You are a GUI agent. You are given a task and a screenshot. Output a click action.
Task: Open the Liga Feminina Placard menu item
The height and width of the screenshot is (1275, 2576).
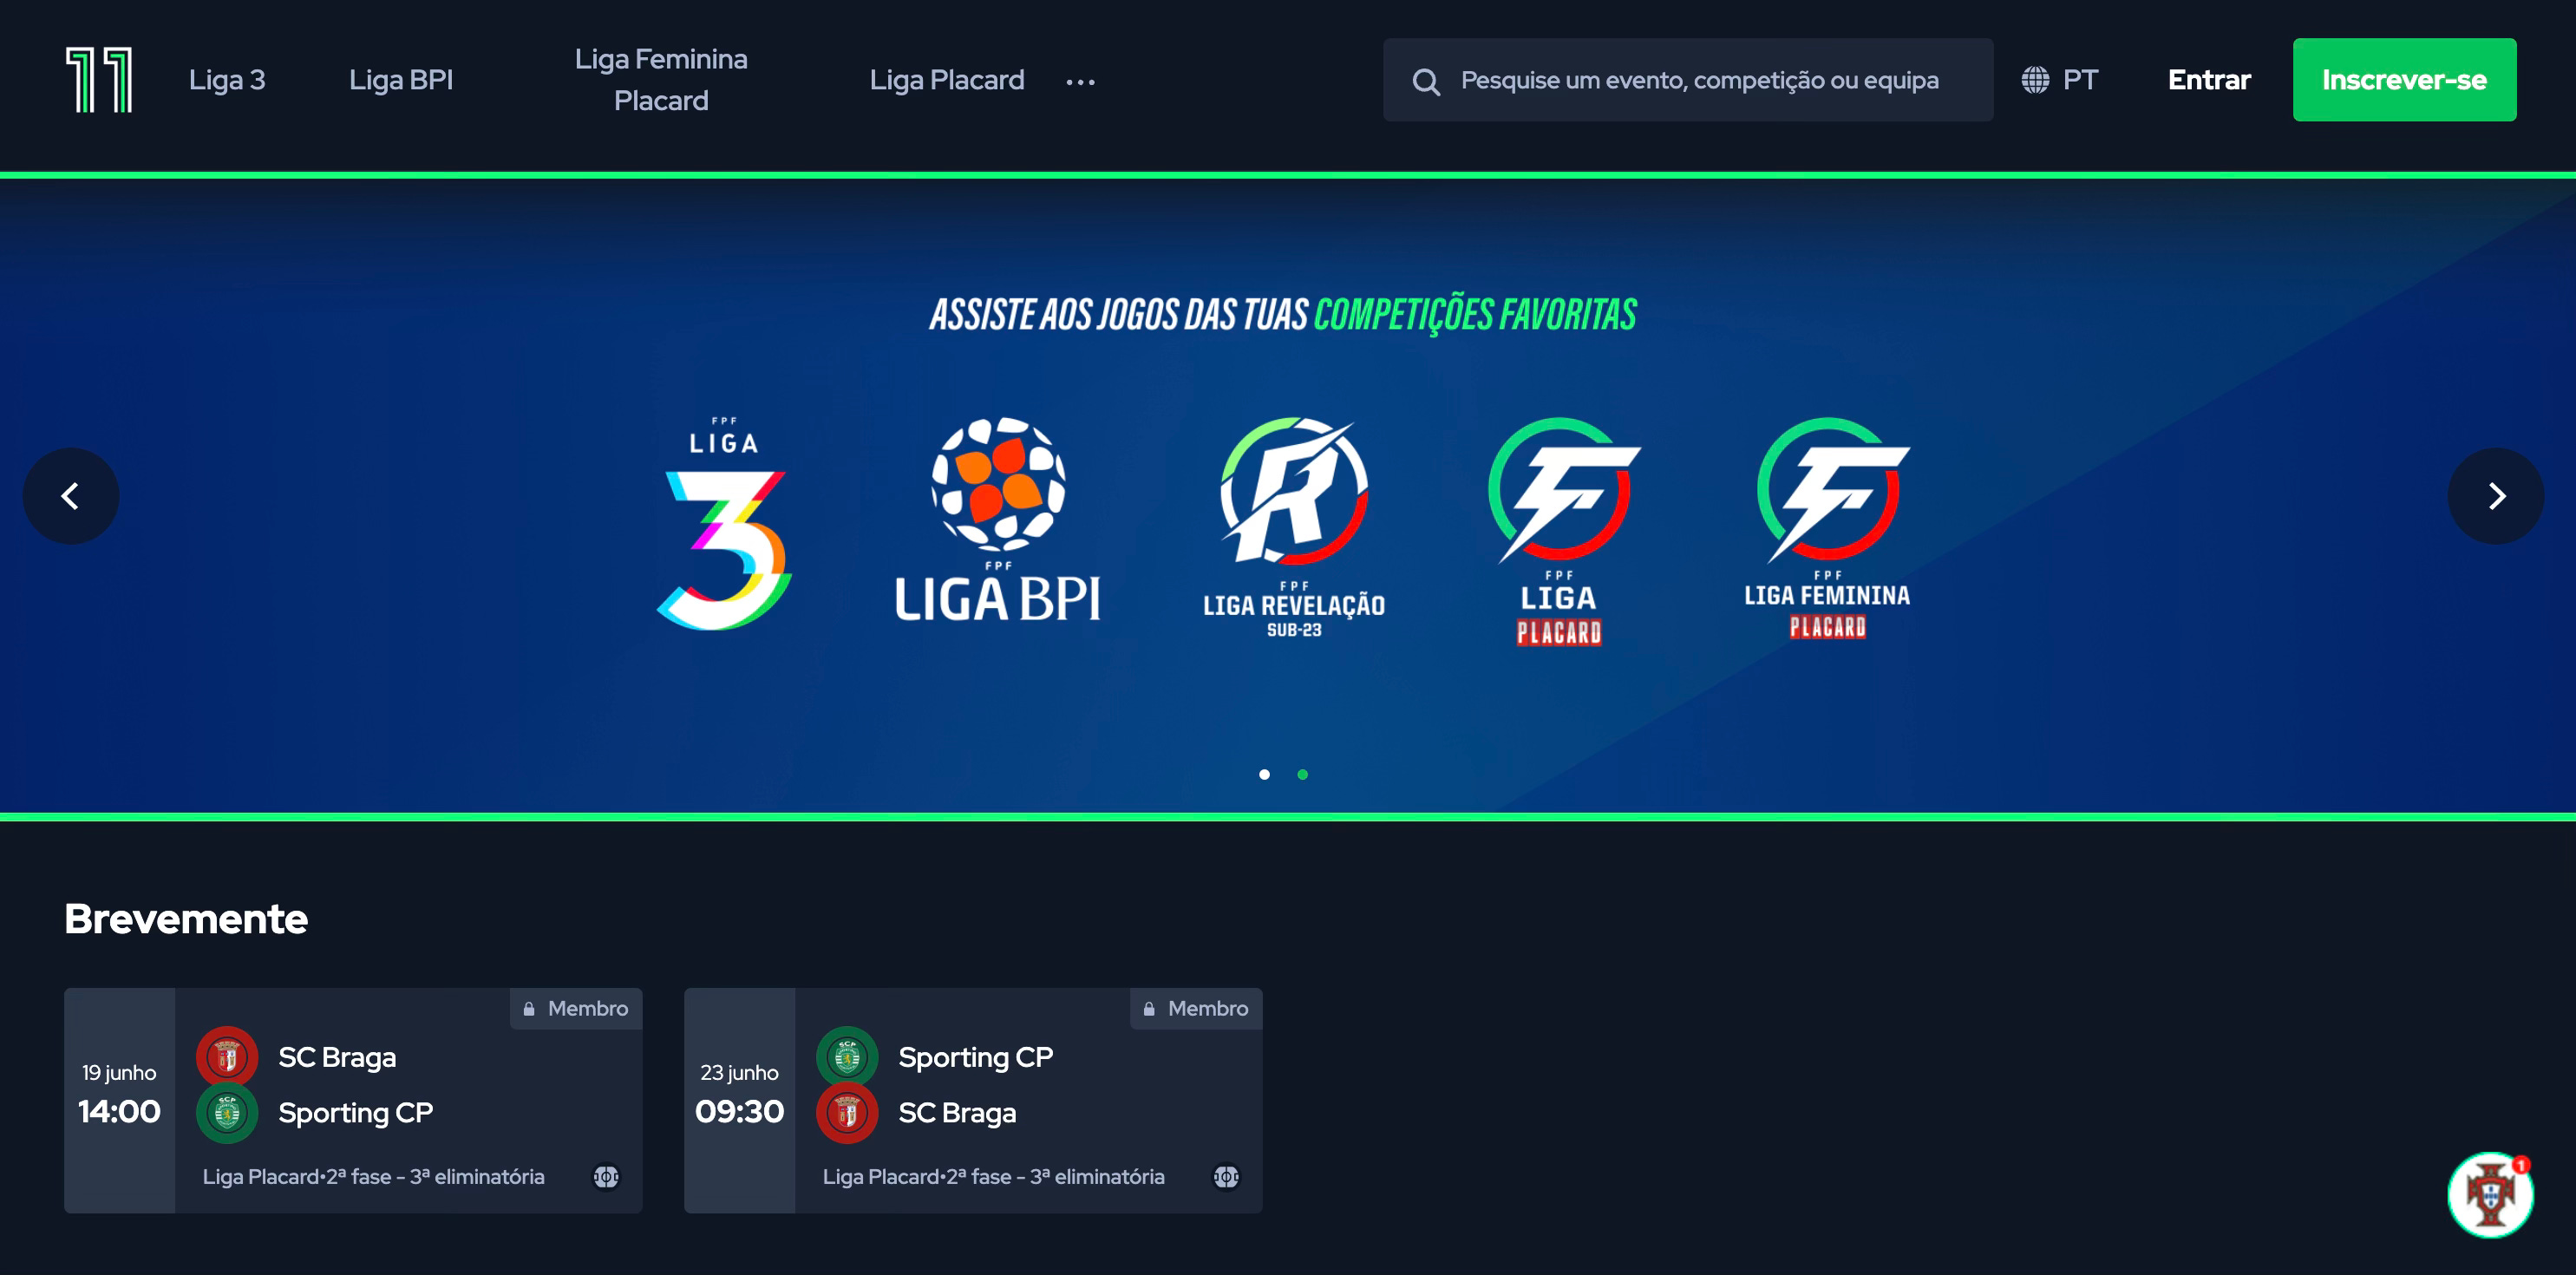(661, 80)
